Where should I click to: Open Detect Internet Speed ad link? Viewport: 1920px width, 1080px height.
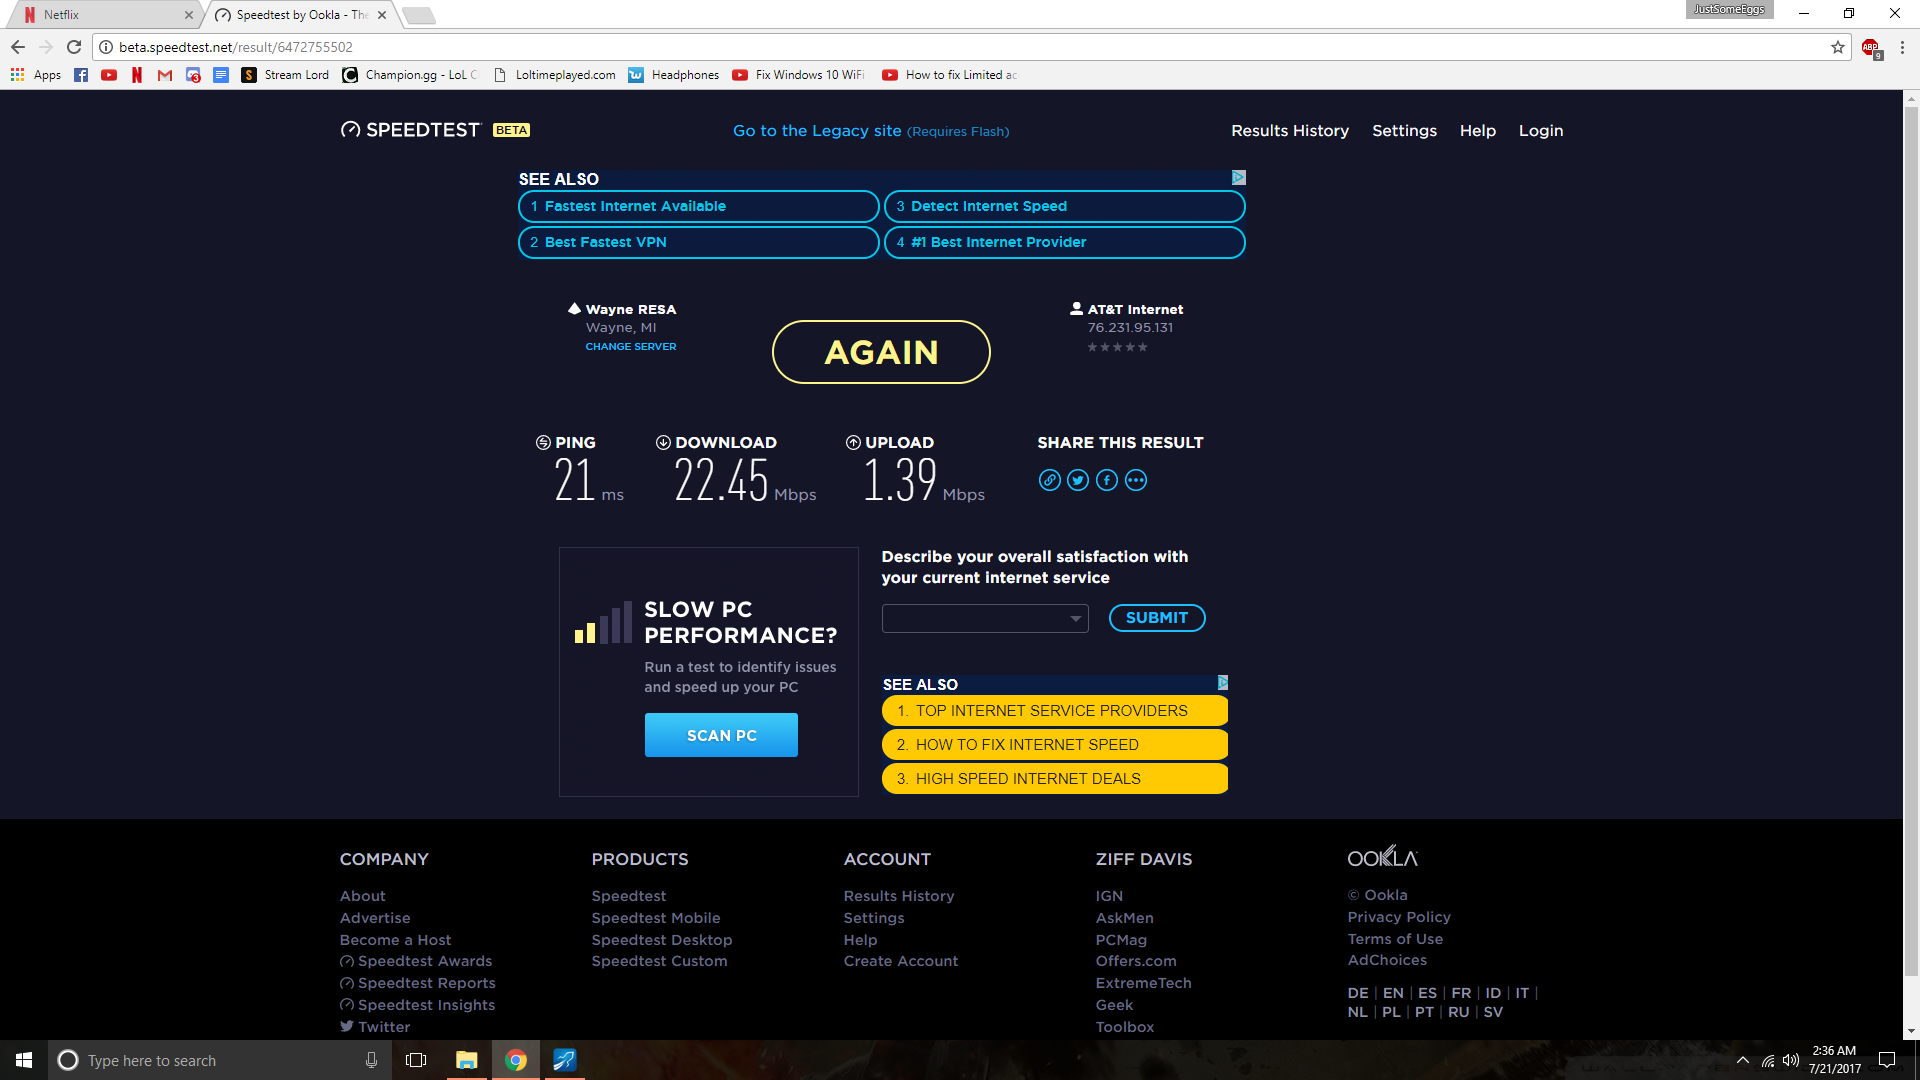[x=1064, y=206]
